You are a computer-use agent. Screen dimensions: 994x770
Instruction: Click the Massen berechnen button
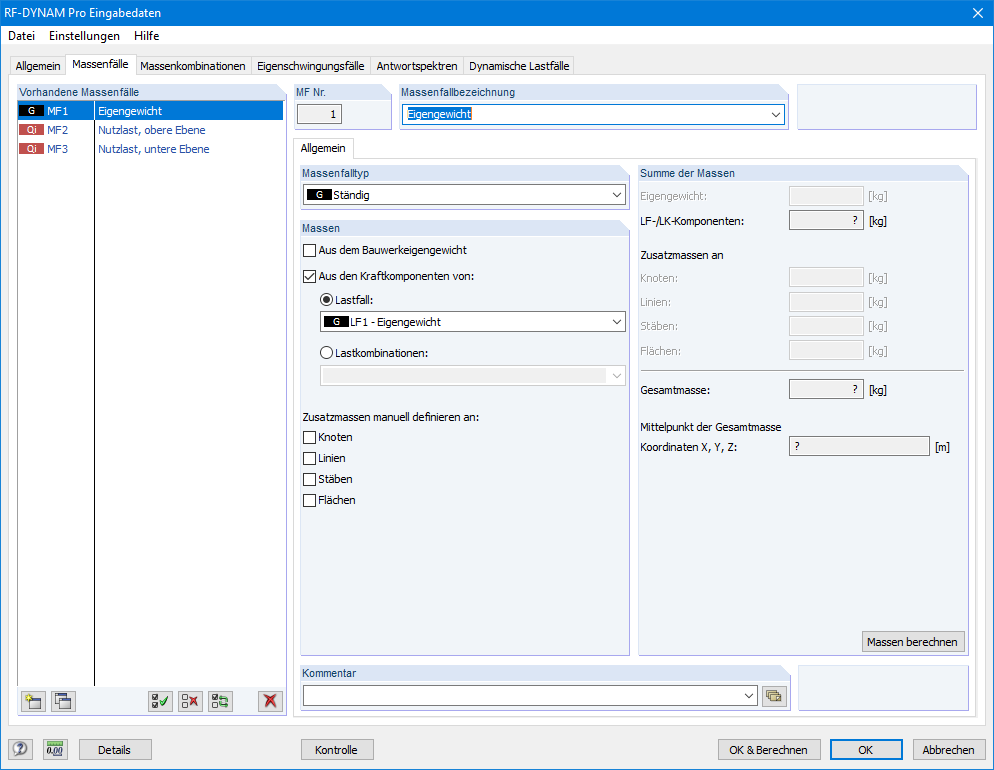(913, 642)
